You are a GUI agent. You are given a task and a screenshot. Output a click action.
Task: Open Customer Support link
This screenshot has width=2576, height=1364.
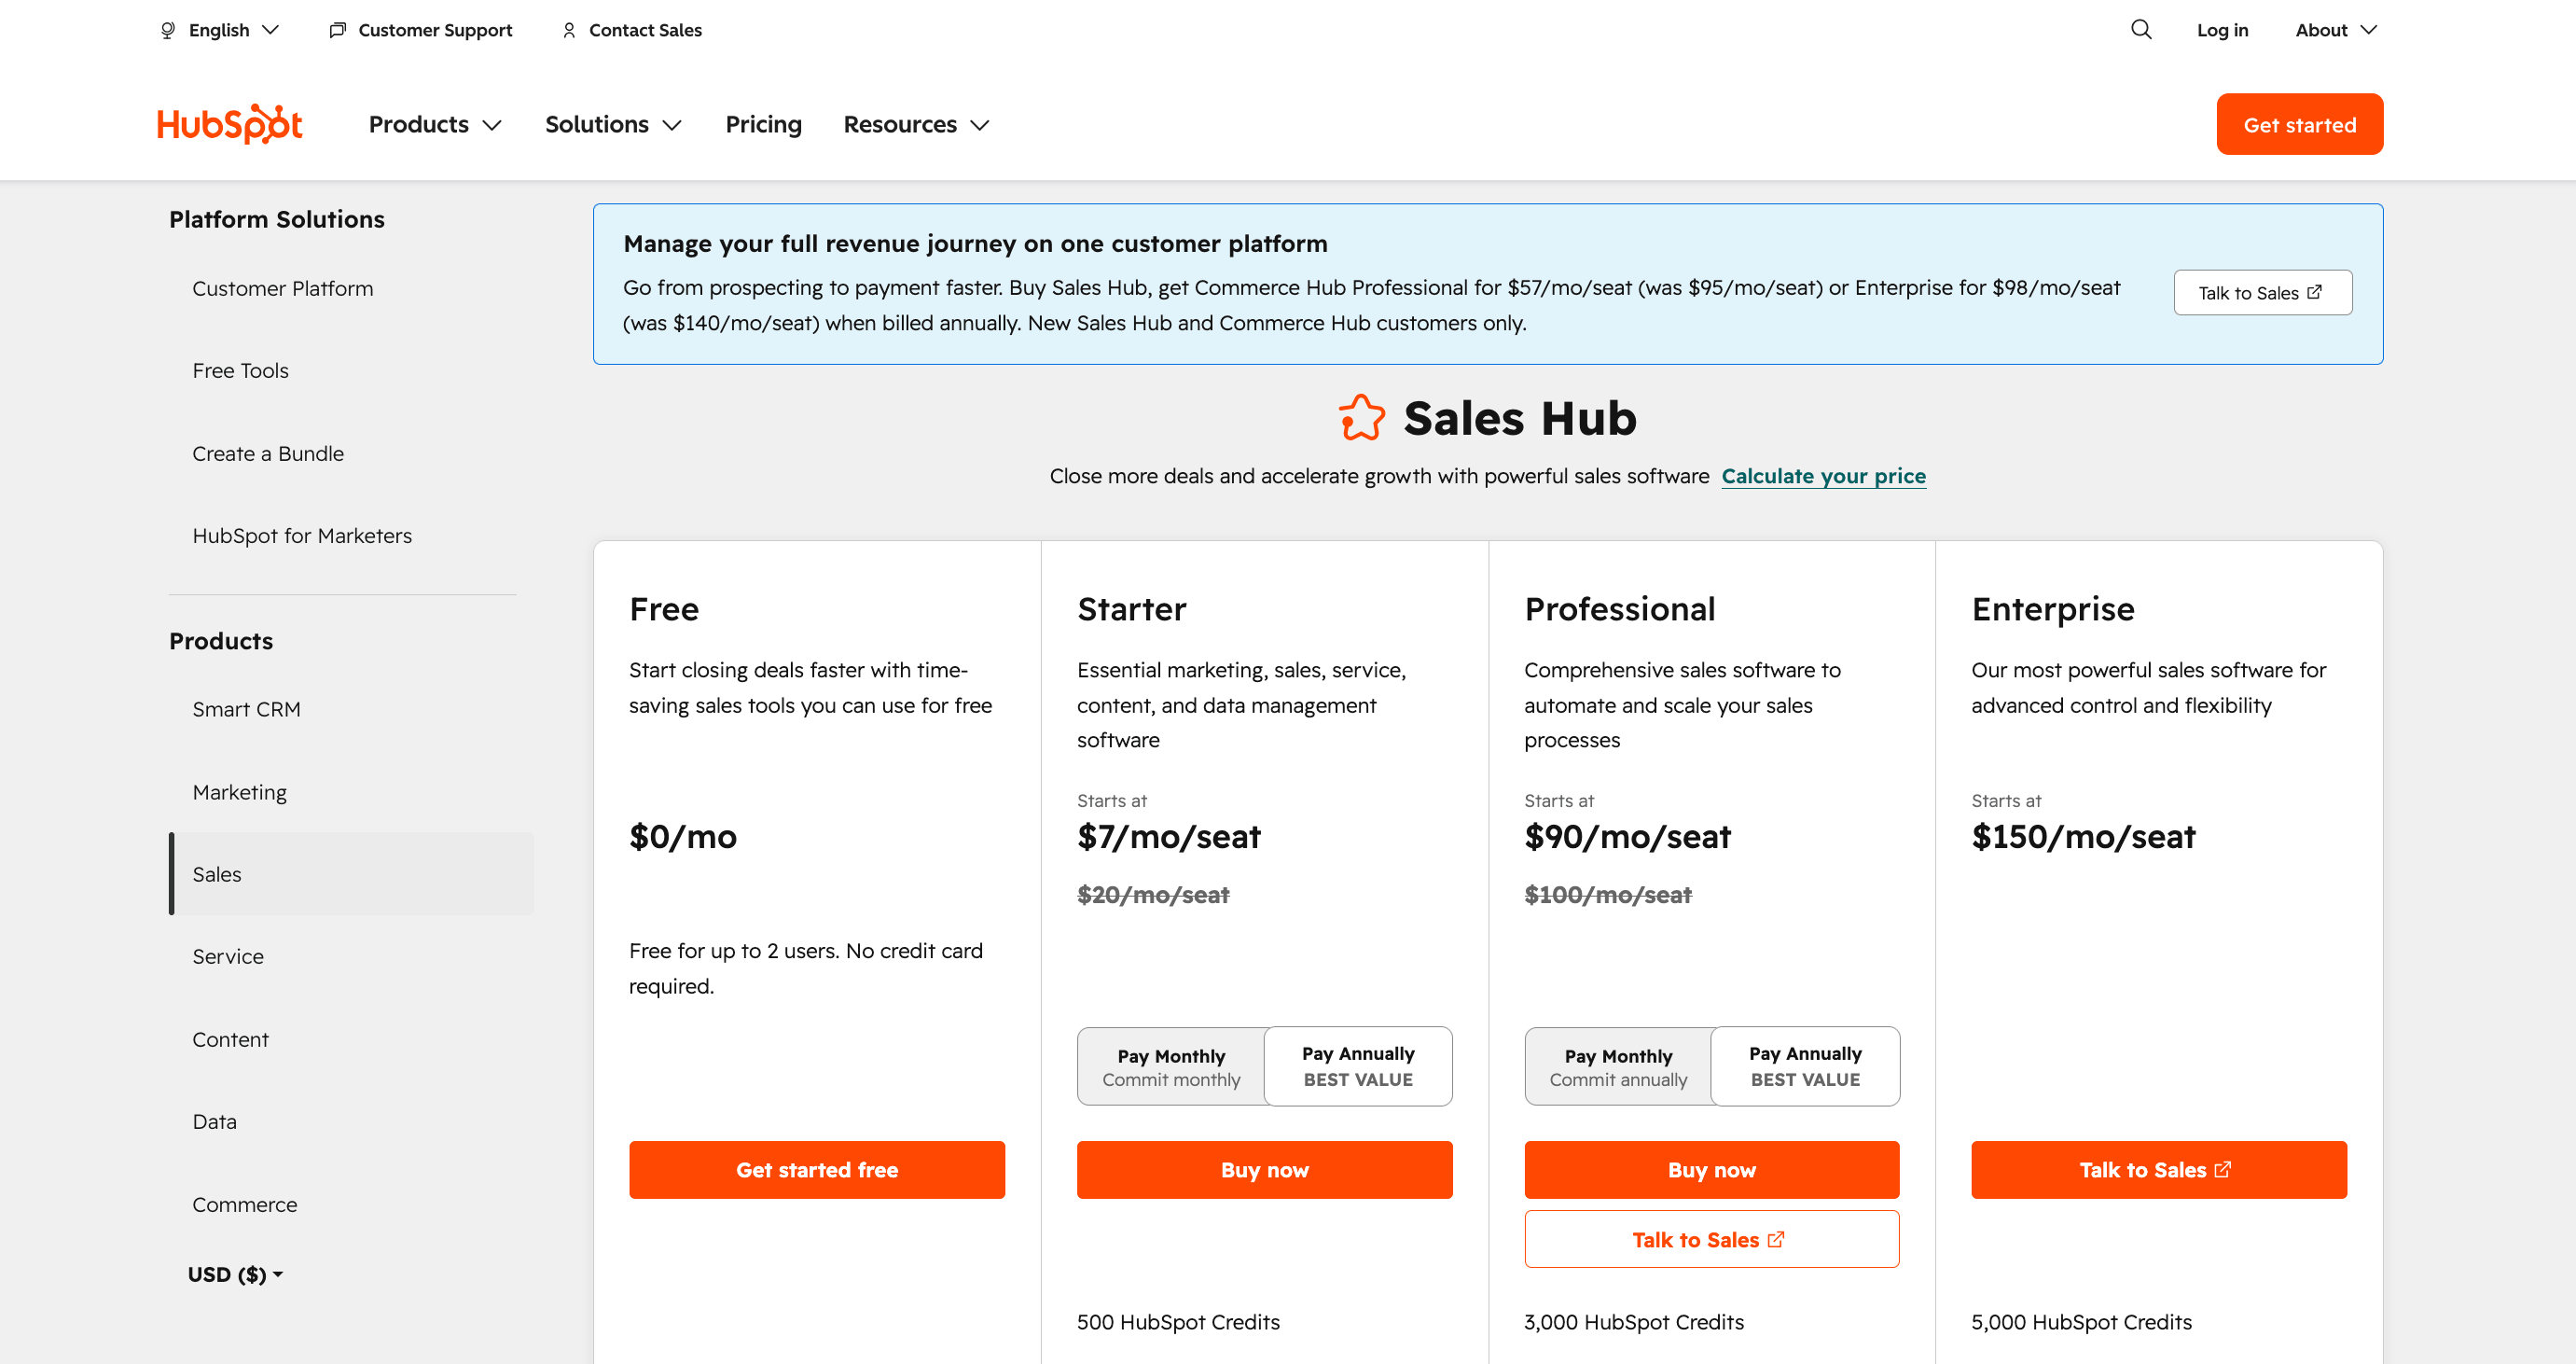point(435,30)
